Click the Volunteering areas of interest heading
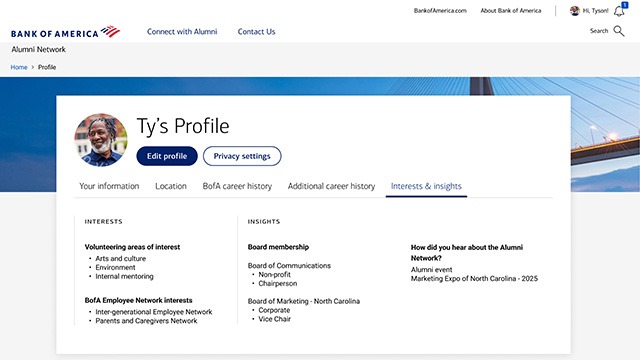 click(132, 247)
